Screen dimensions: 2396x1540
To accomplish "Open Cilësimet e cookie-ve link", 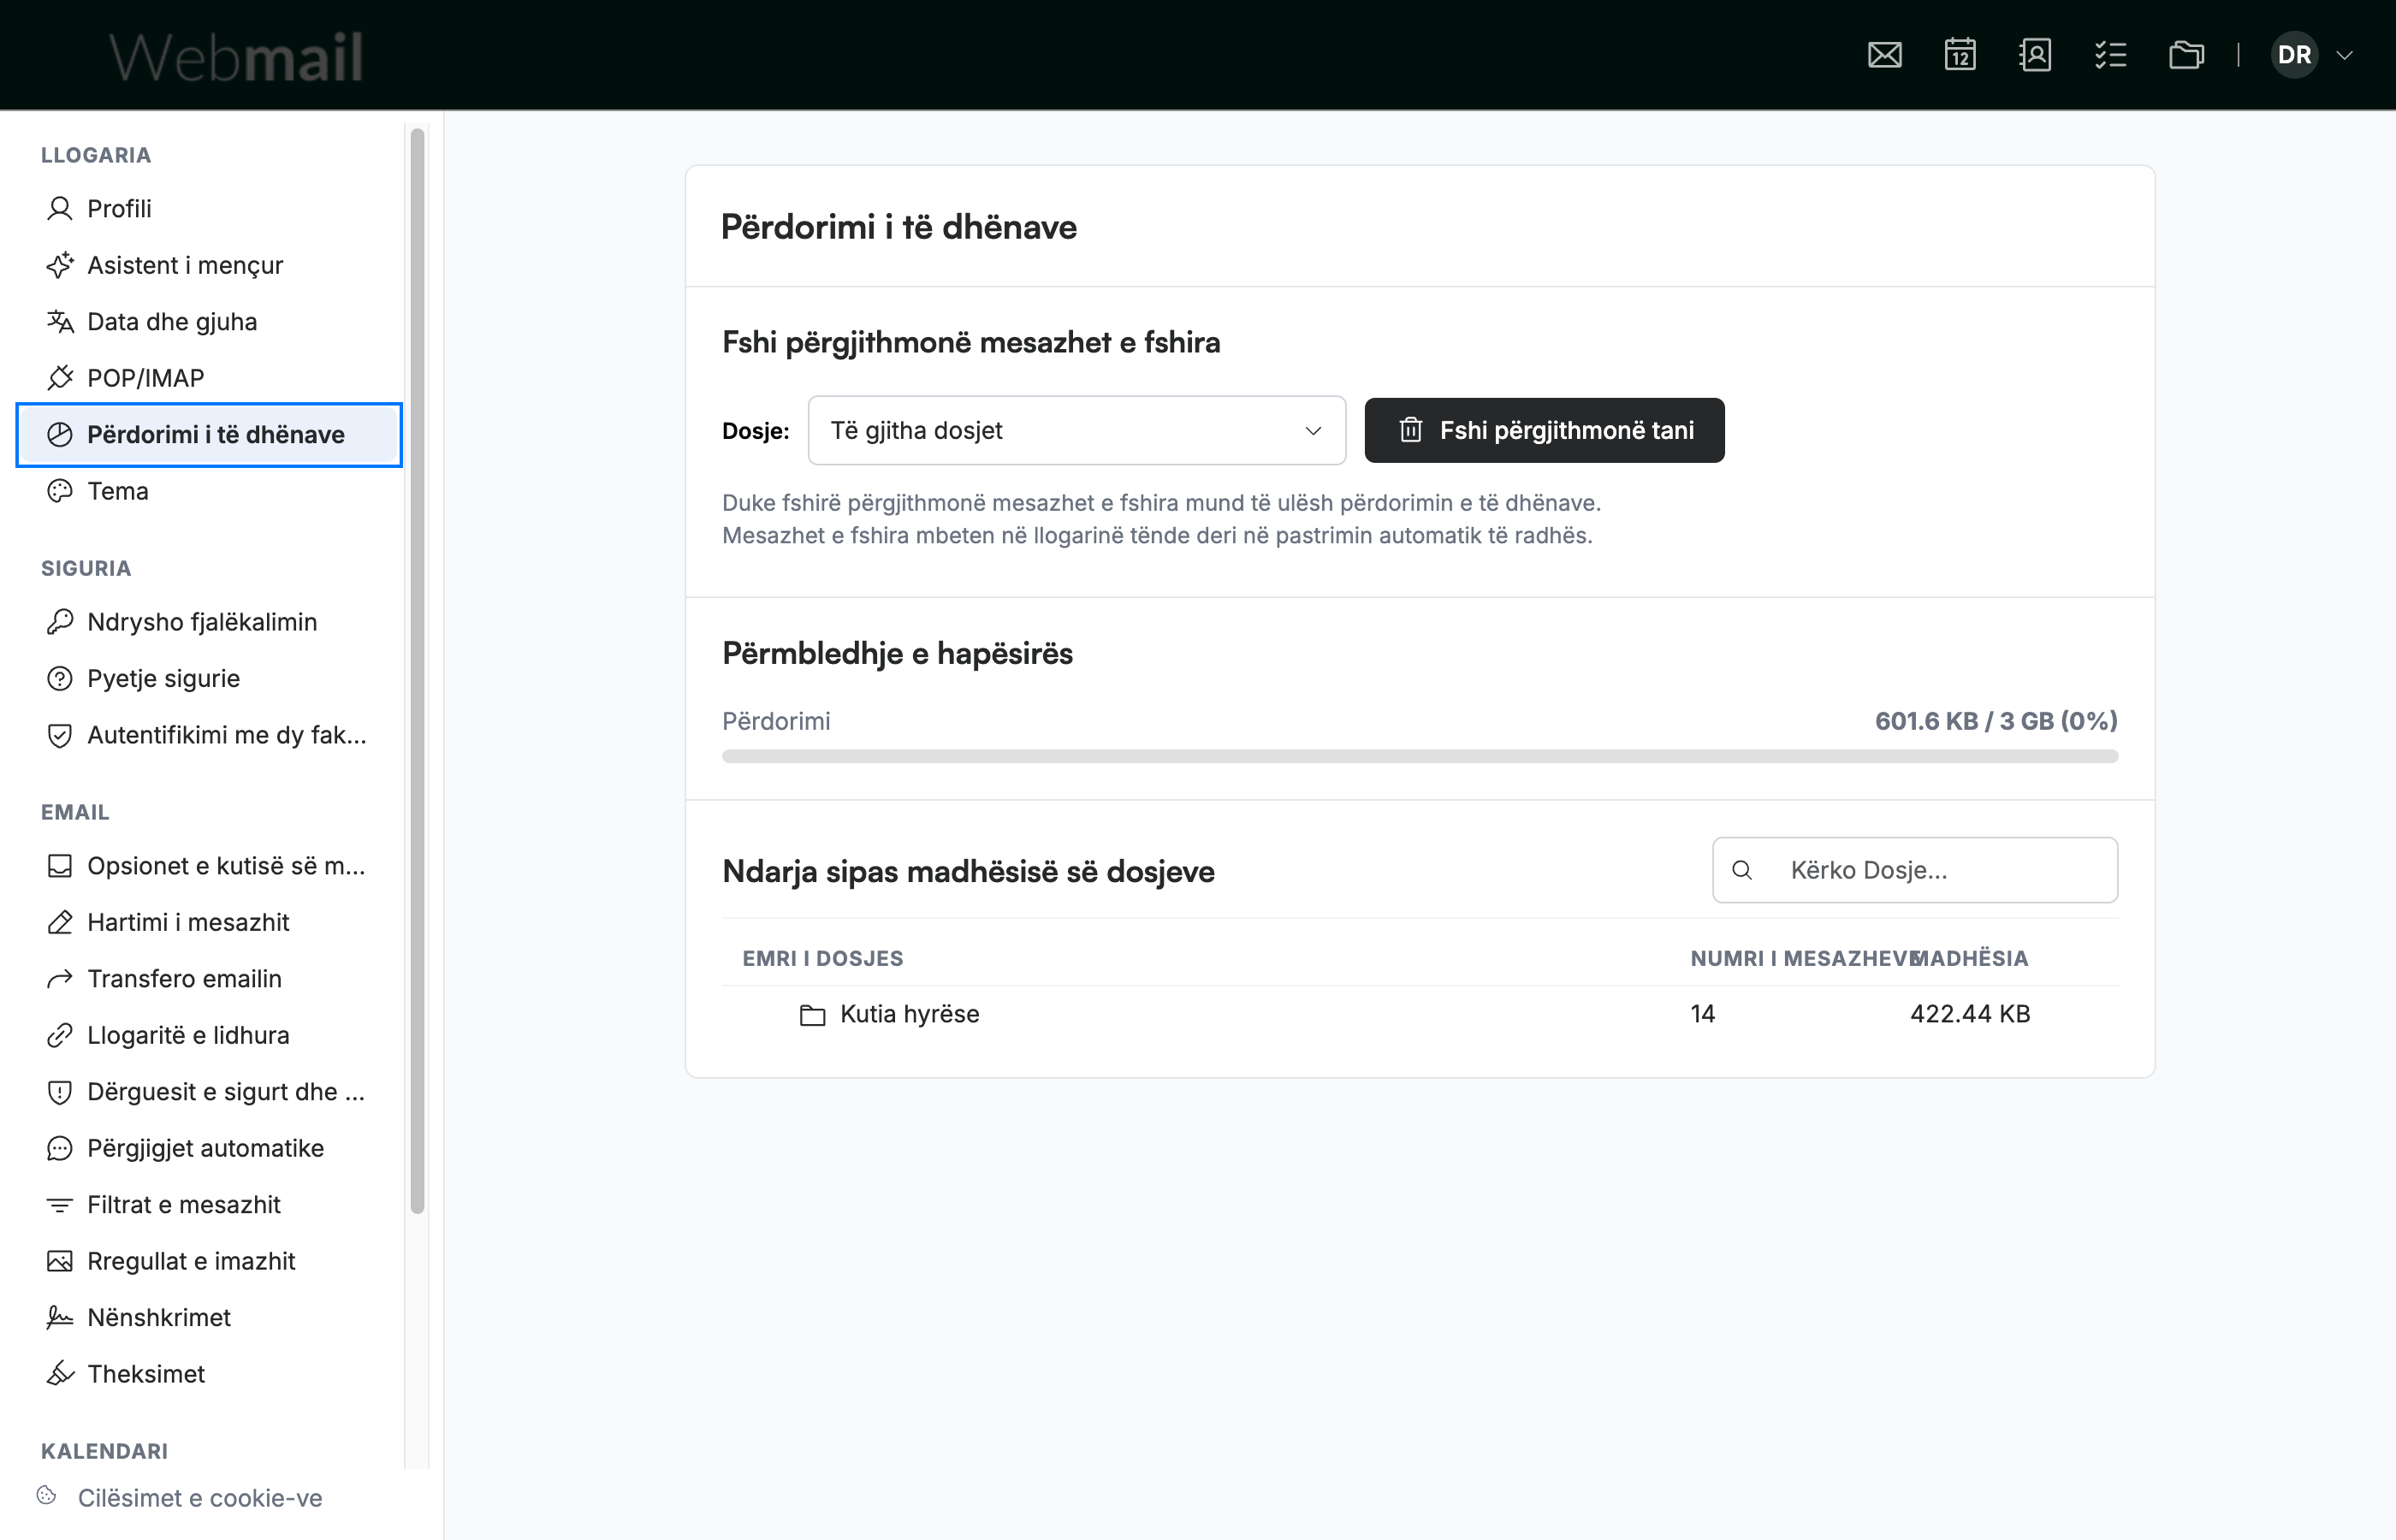I will tap(200, 1498).
